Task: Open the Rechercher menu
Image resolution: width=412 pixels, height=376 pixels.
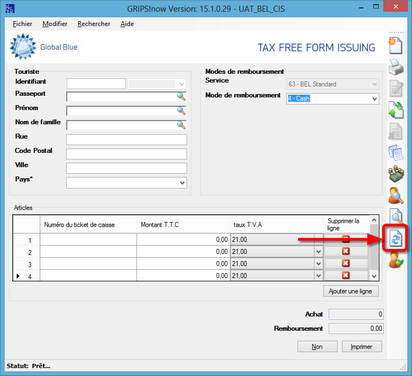Action: (94, 24)
